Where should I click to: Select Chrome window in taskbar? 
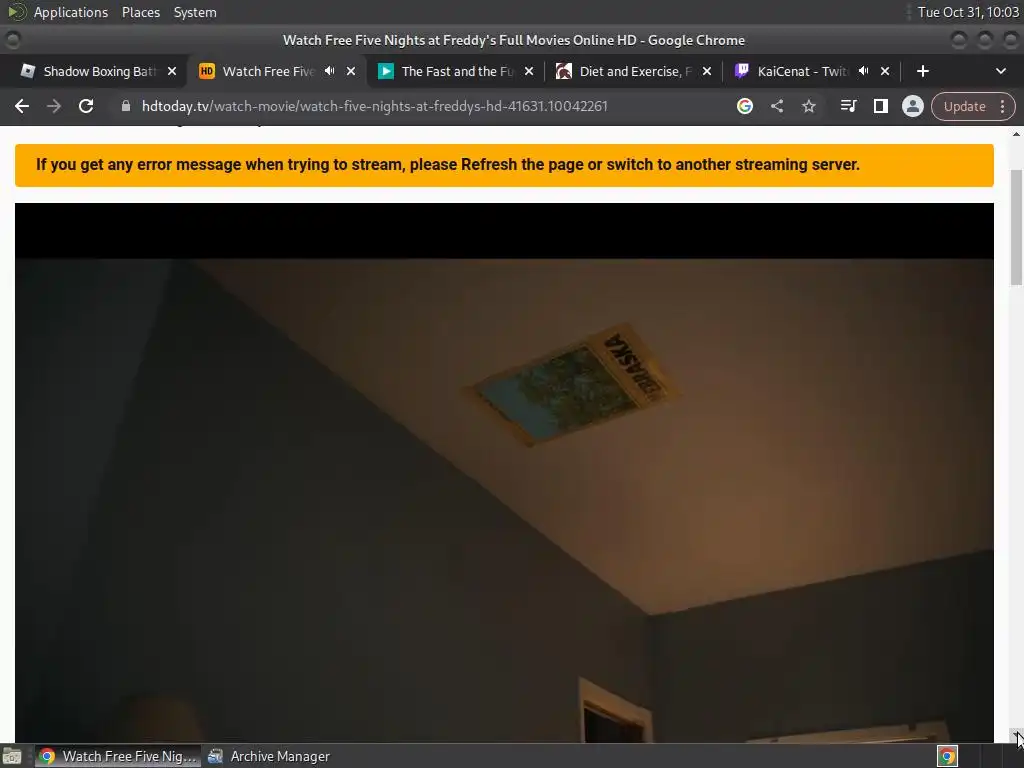[x=117, y=756]
